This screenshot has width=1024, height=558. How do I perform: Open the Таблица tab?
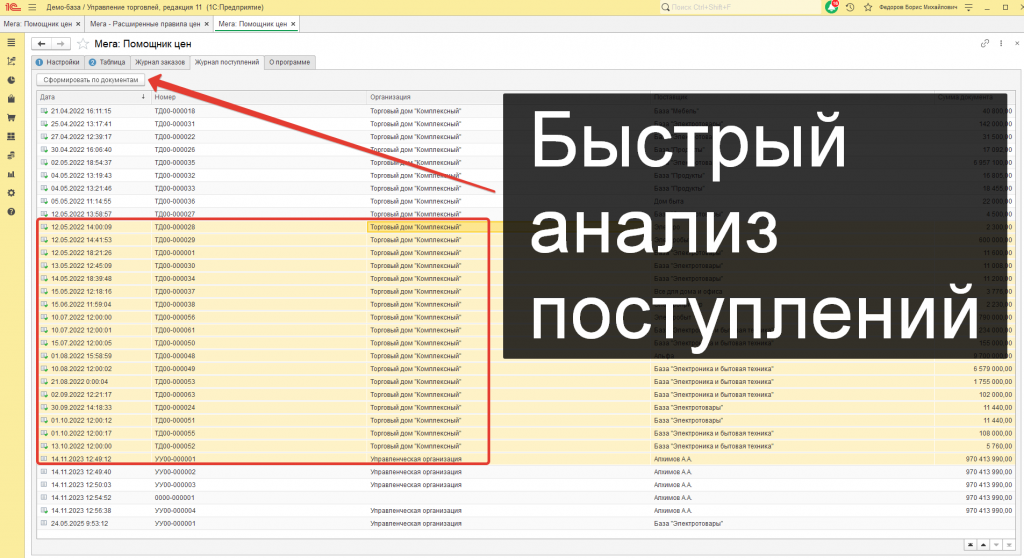click(107, 62)
